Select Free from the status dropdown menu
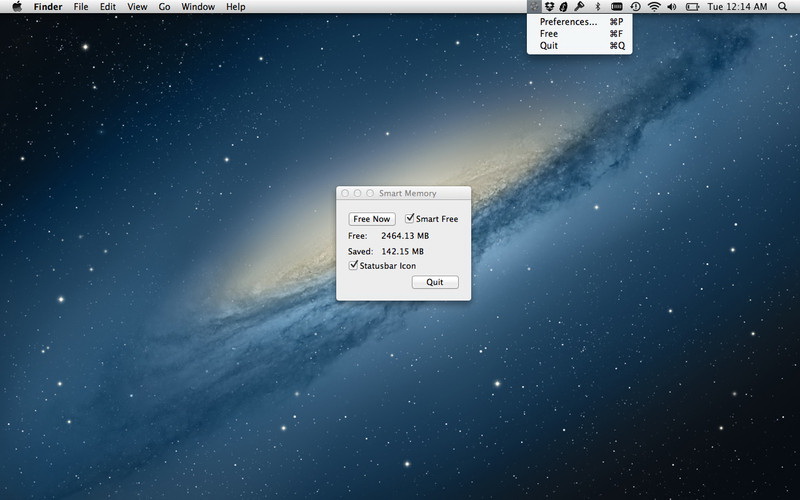800x500 pixels. (549, 34)
